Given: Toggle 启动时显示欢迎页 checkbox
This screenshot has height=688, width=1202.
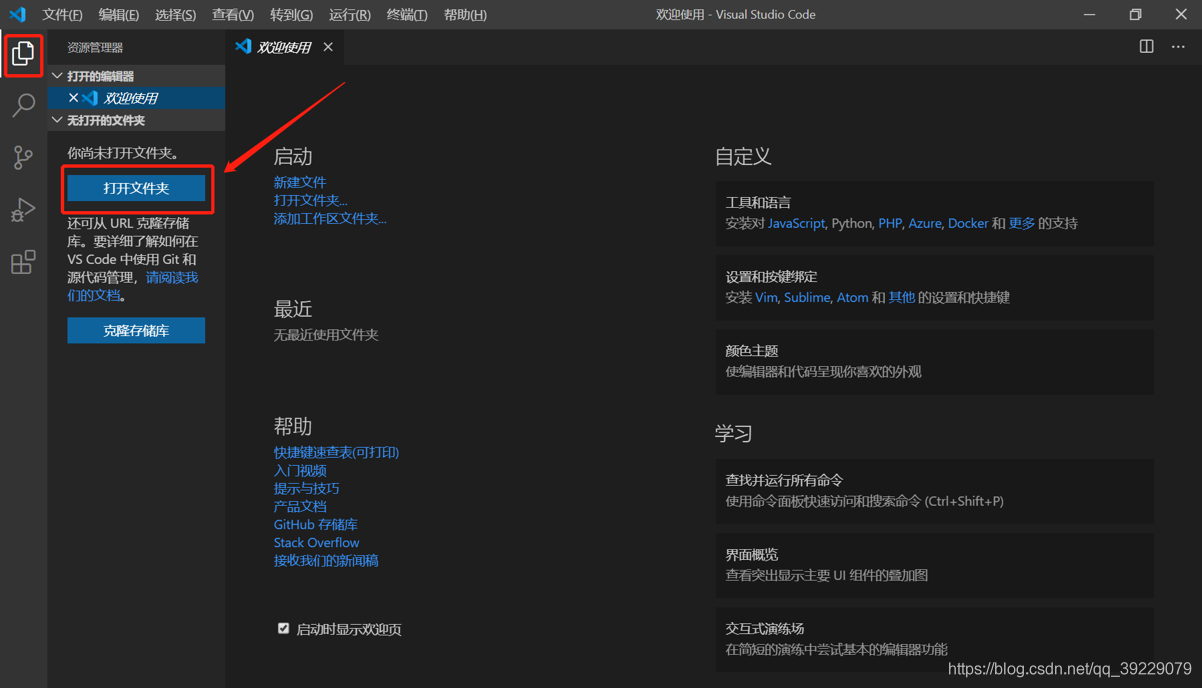Looking at the screenshot, I should pyautogui.click(x=283, y=628).
